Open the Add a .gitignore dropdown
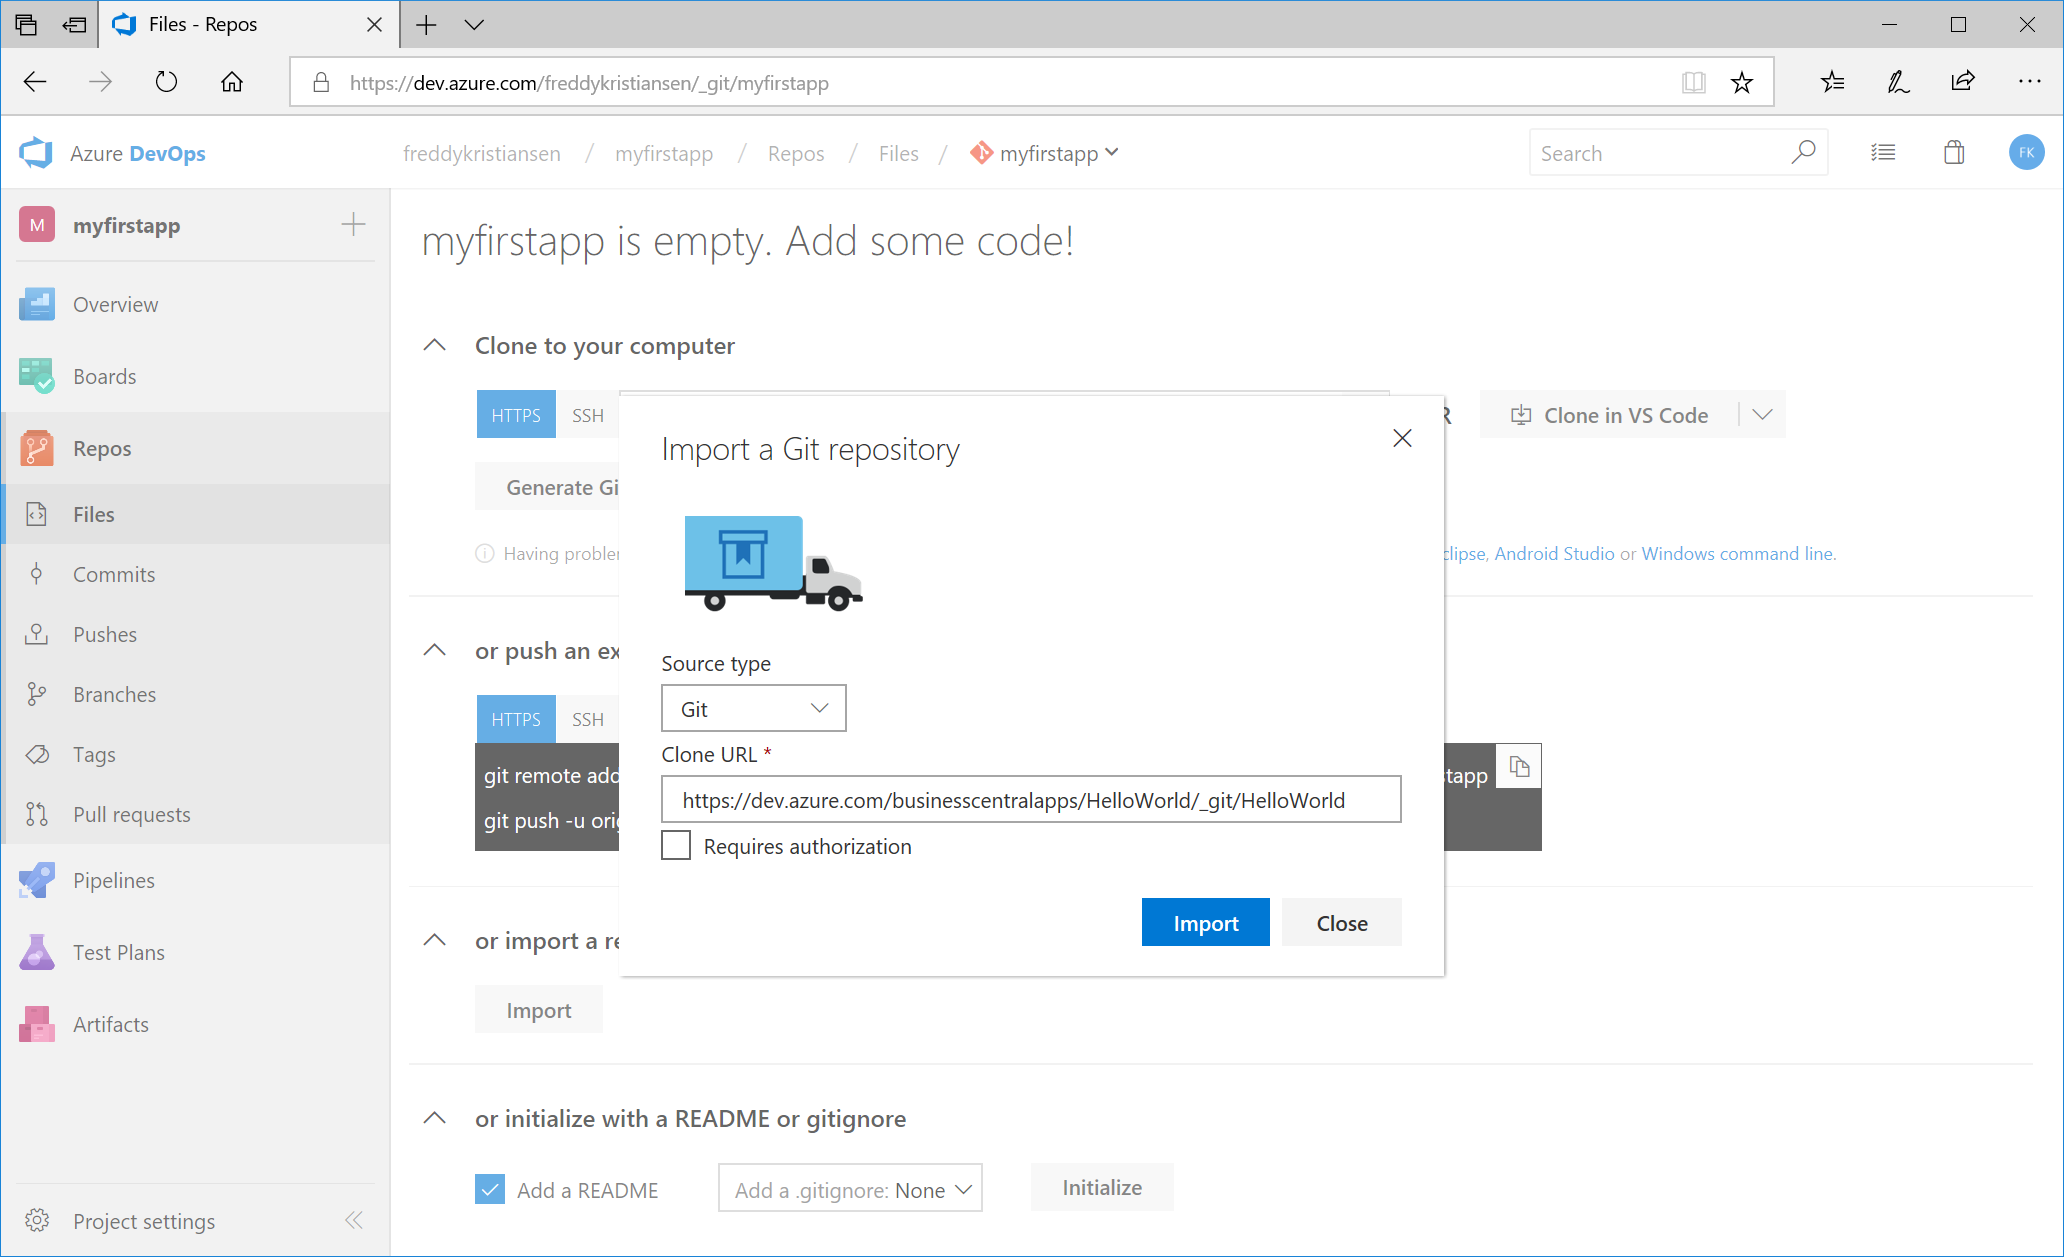This screenshot has height=1257, width=2064. point(850,1190)
